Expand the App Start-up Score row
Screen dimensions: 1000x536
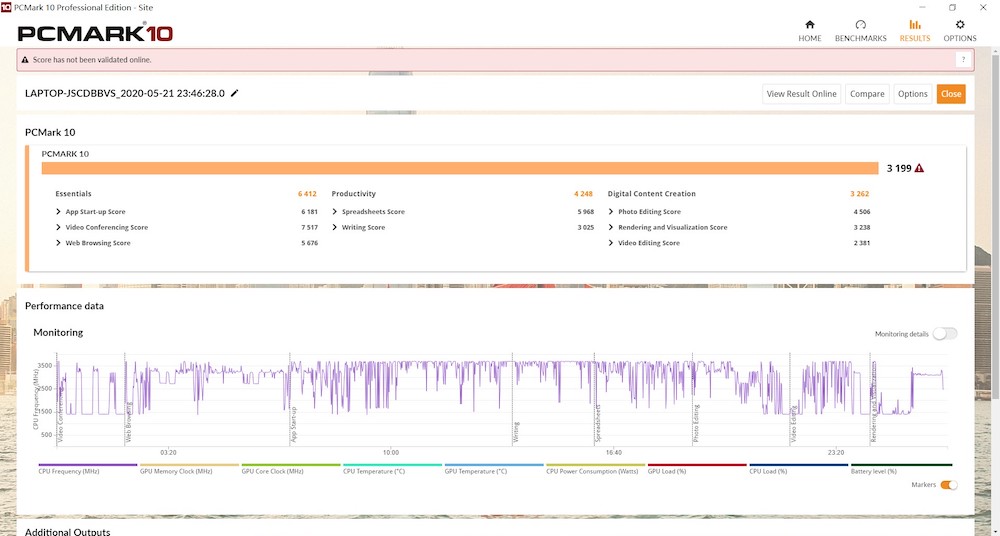click(x=59, y=212)
